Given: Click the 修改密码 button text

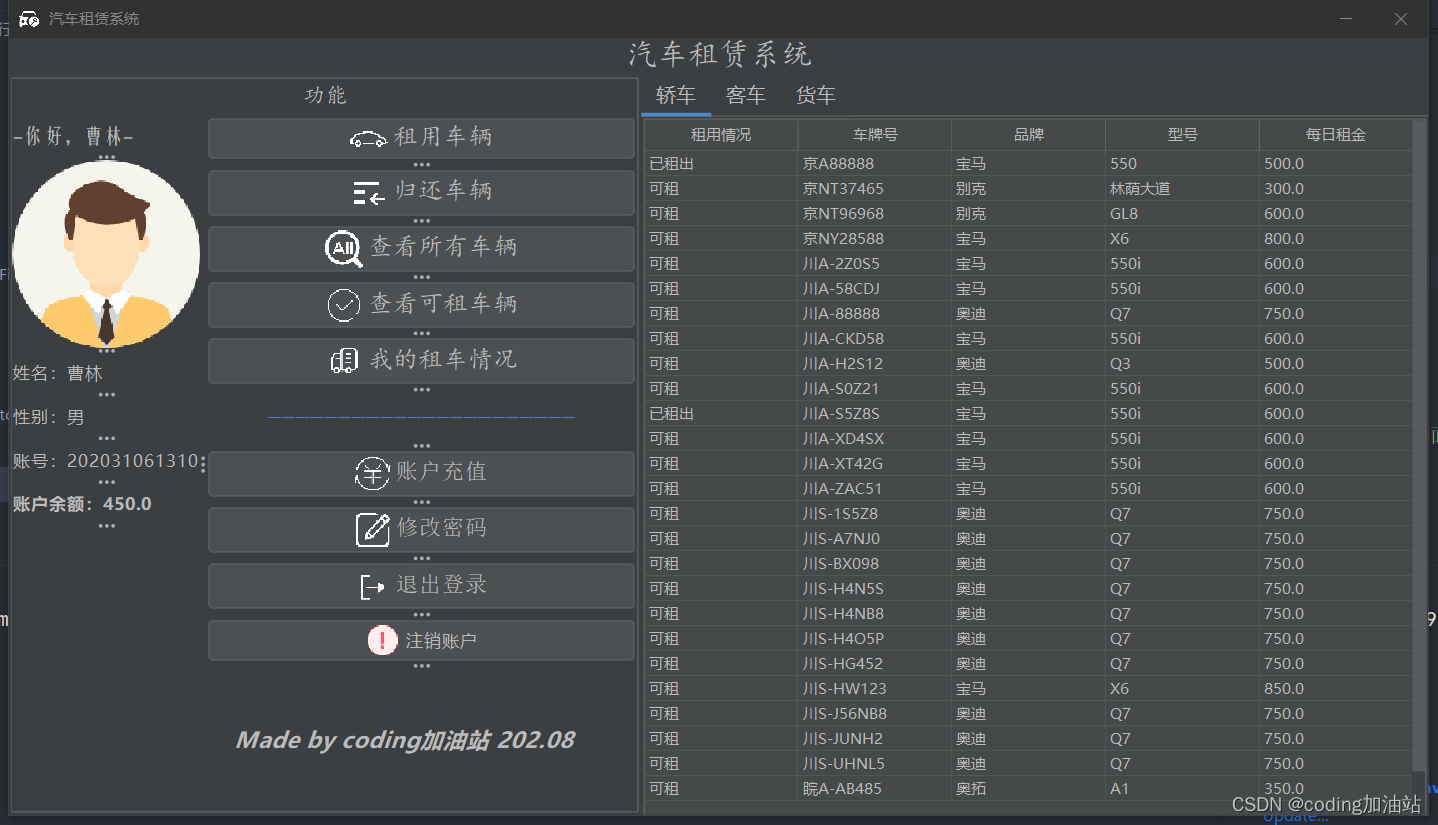Looking at the screenshot, I should (442, 528).
